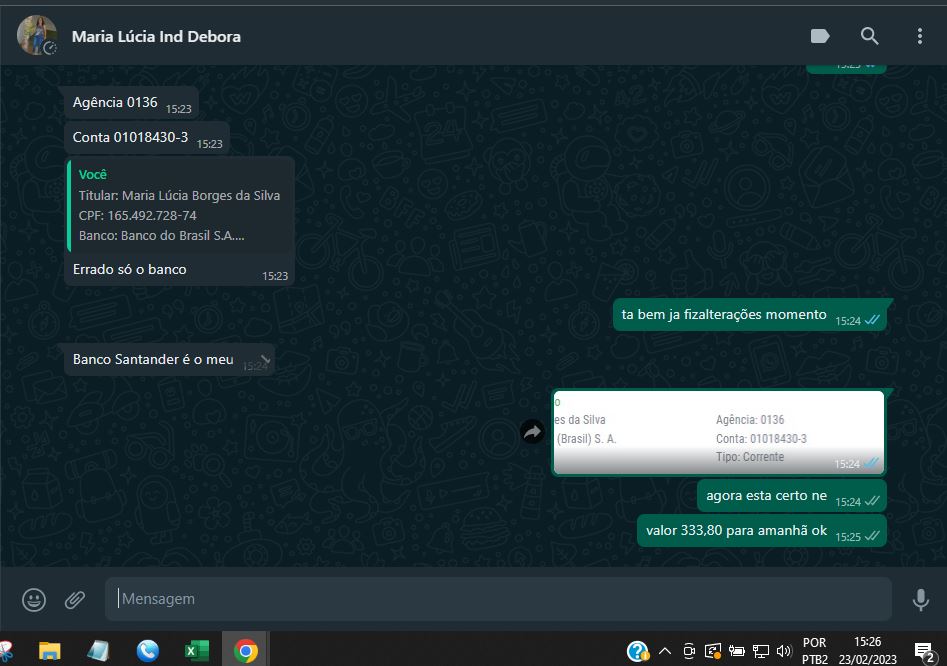Show hidden system tray icons

(x=664, y=651)
